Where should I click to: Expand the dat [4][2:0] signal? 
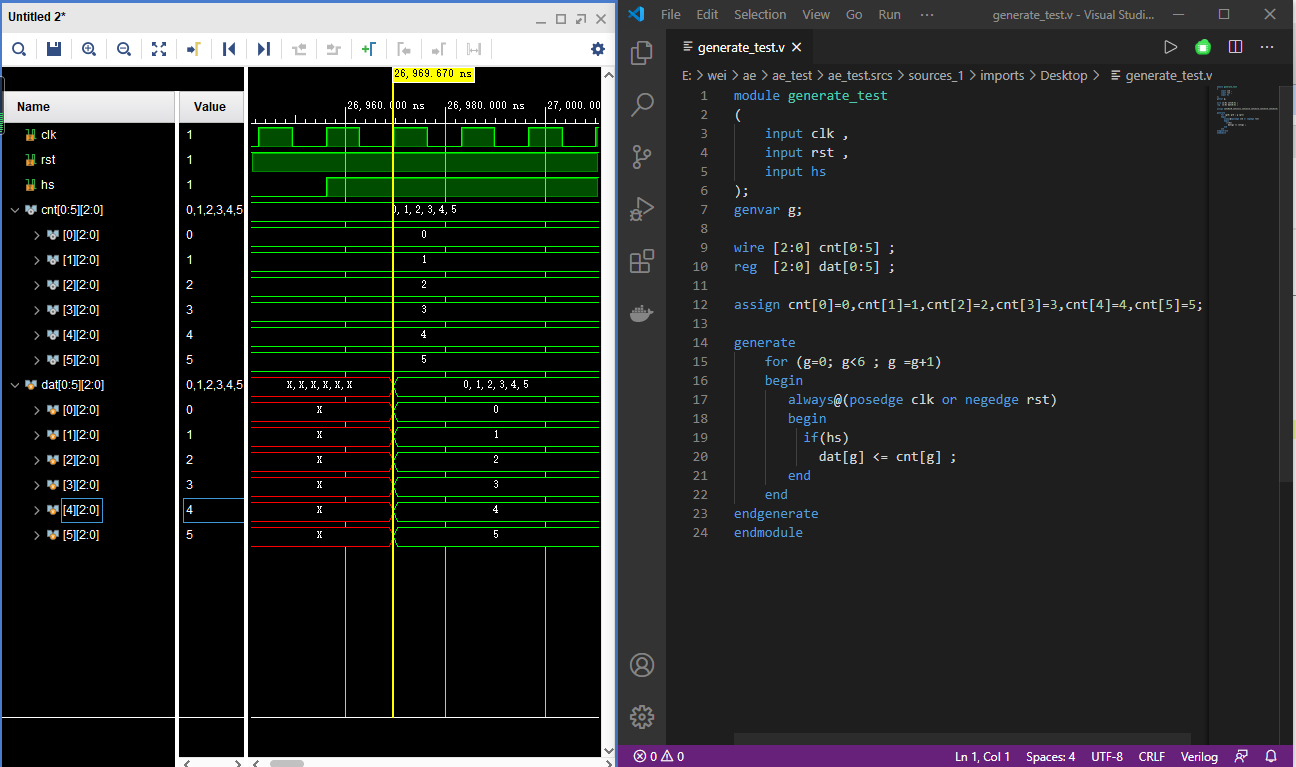(x=37, y=510)
